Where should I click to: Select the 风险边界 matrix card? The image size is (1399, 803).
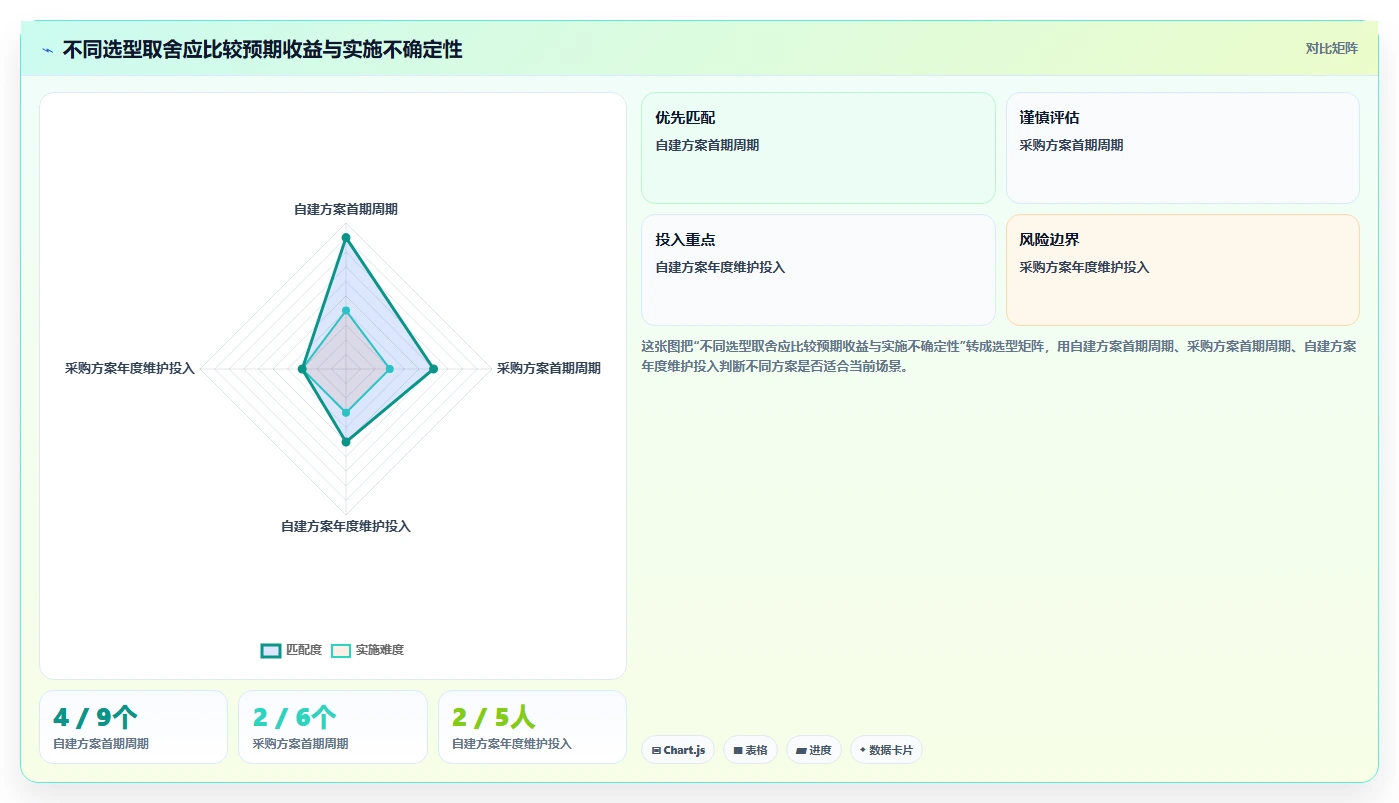tap(1182, 270)
